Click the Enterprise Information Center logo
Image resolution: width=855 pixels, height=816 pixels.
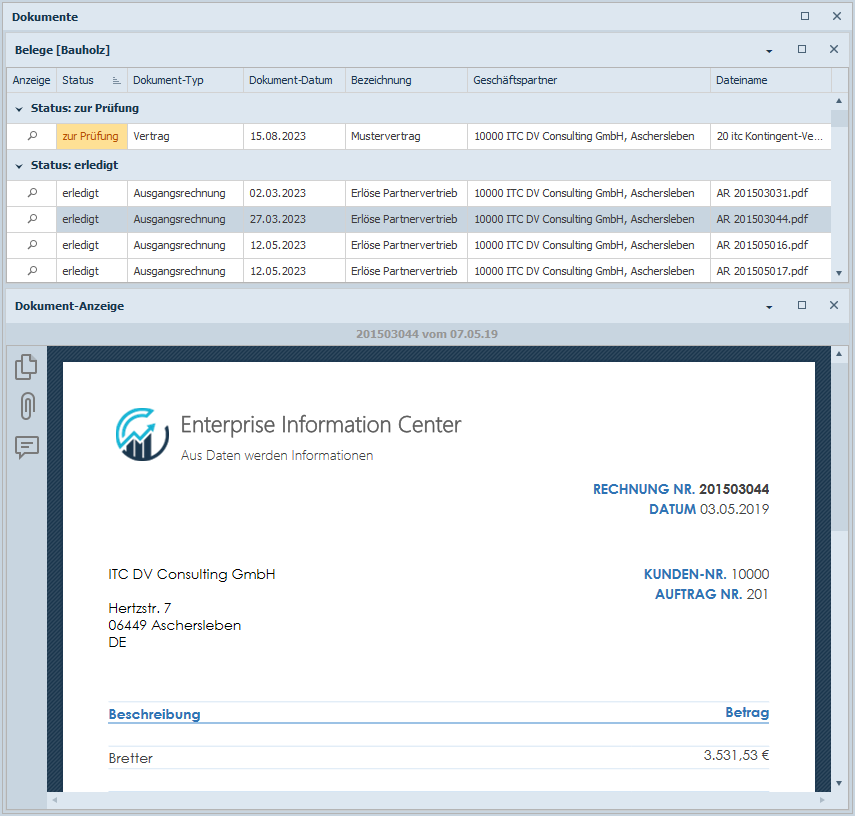142,434
